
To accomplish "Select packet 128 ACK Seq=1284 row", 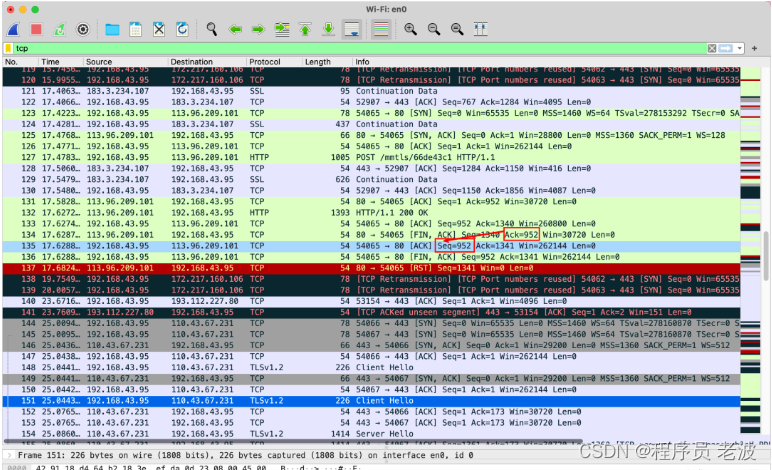I will coord(371,168).
